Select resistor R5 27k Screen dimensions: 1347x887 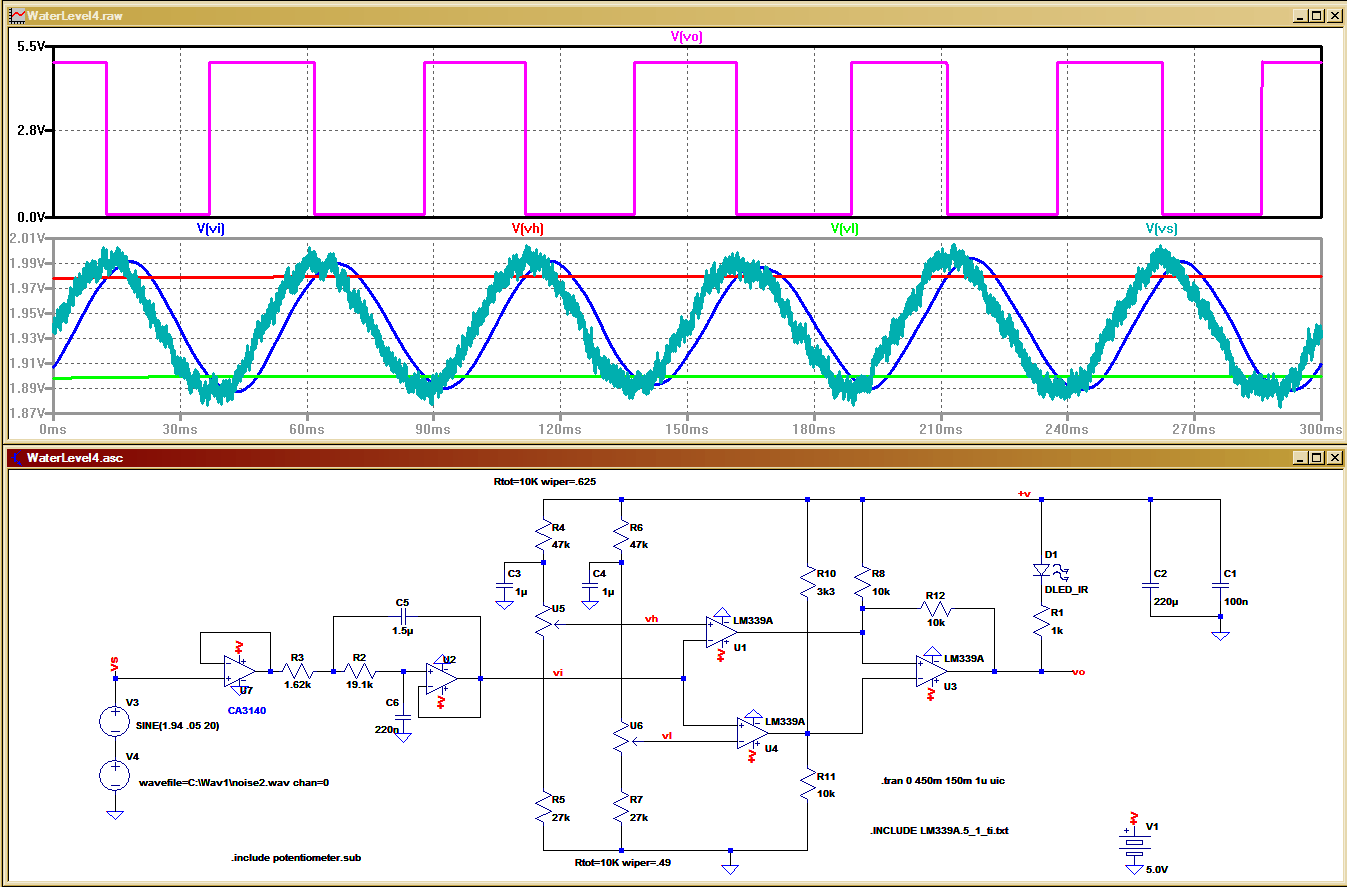[542, 806]
